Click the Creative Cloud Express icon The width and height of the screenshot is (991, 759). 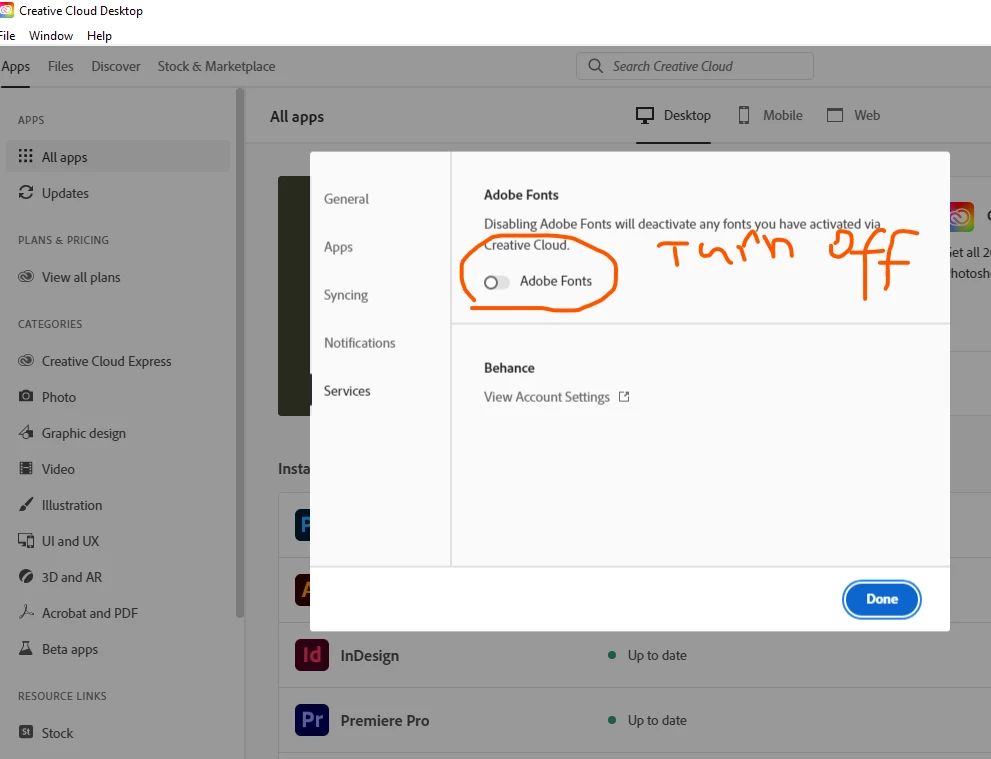[x=25, y=360]
